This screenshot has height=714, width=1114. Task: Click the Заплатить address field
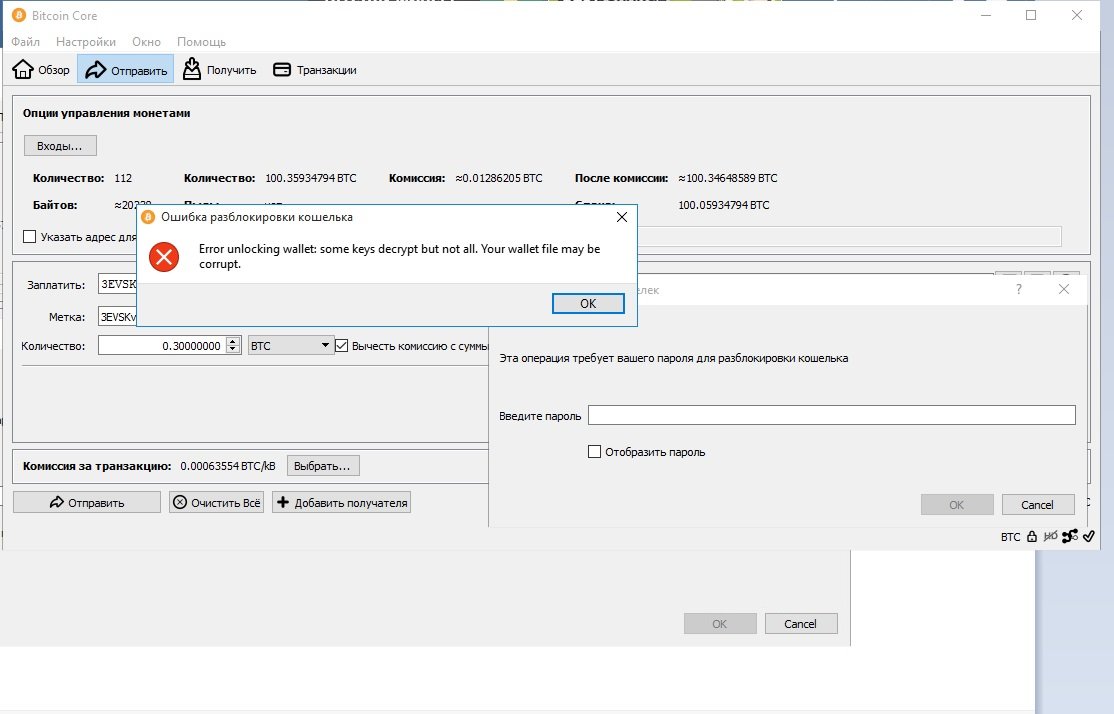pyautogui.click(x=118, y=284)
